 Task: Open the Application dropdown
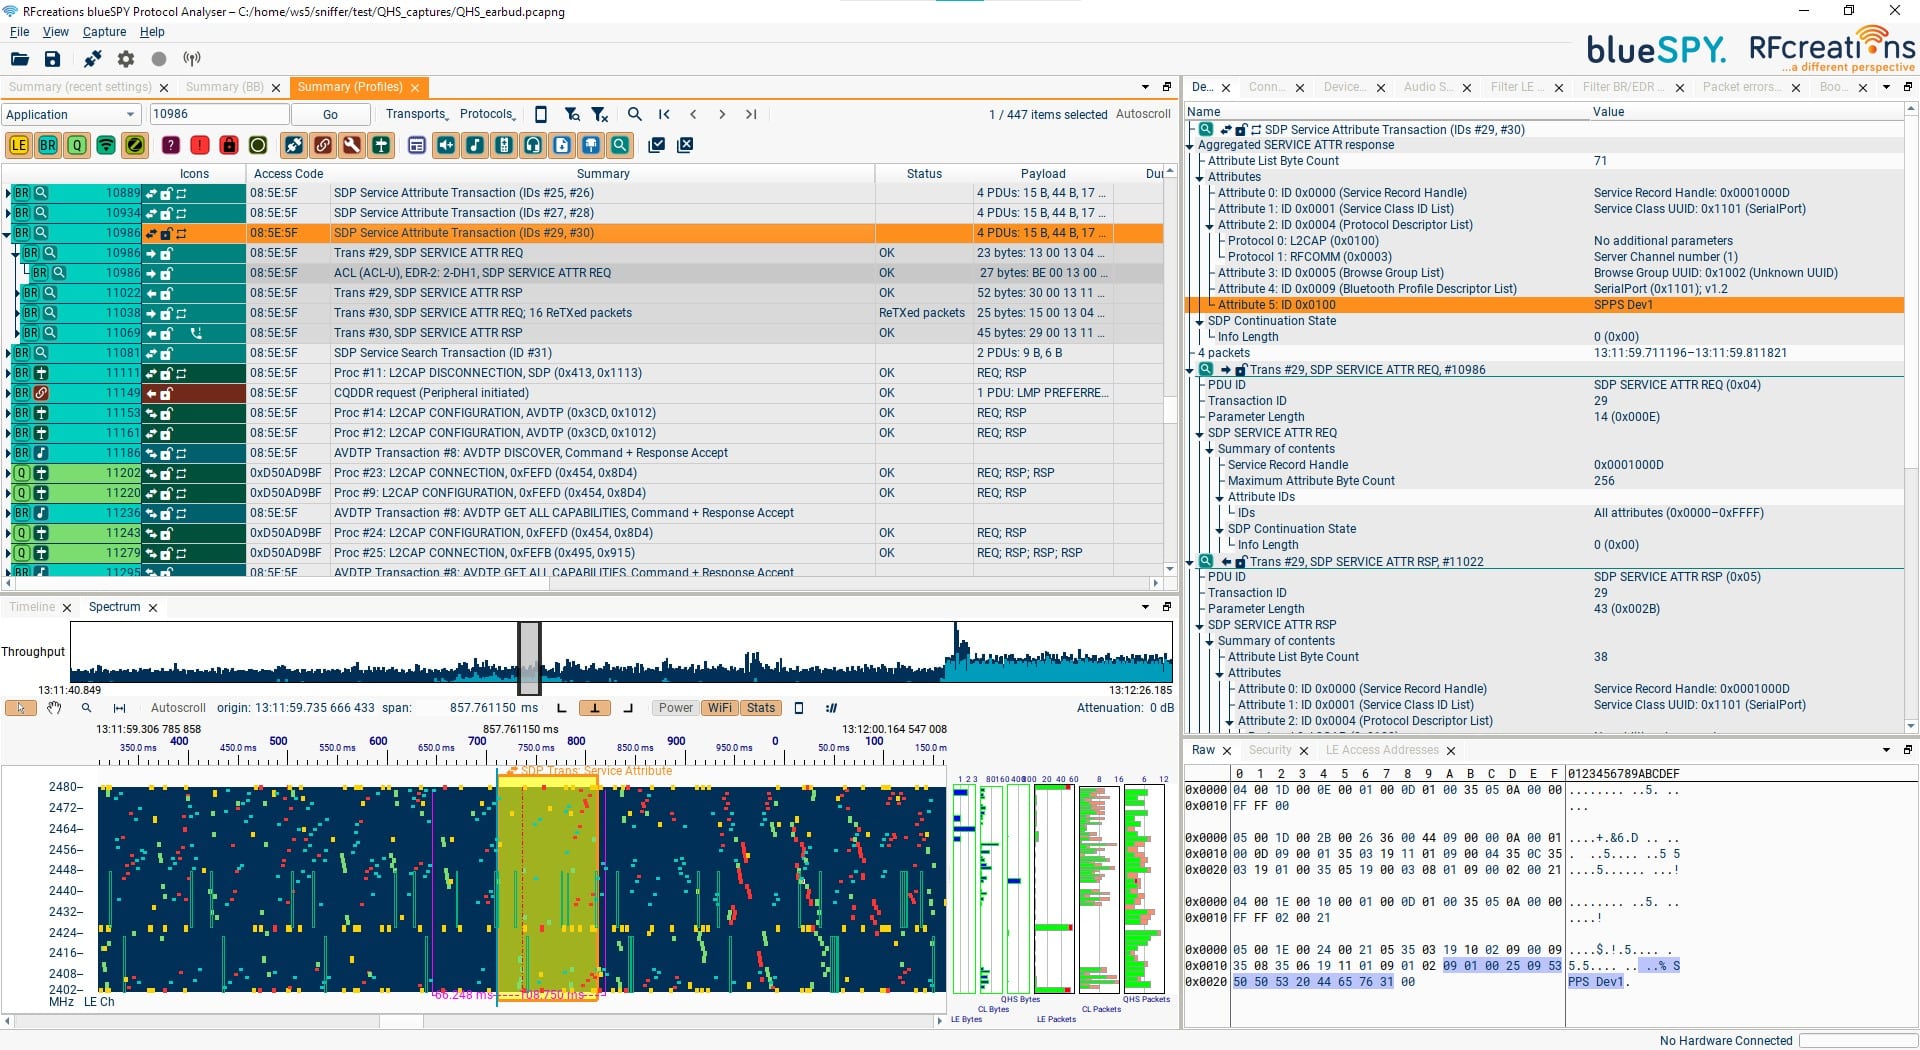click(x=70, y=114)
